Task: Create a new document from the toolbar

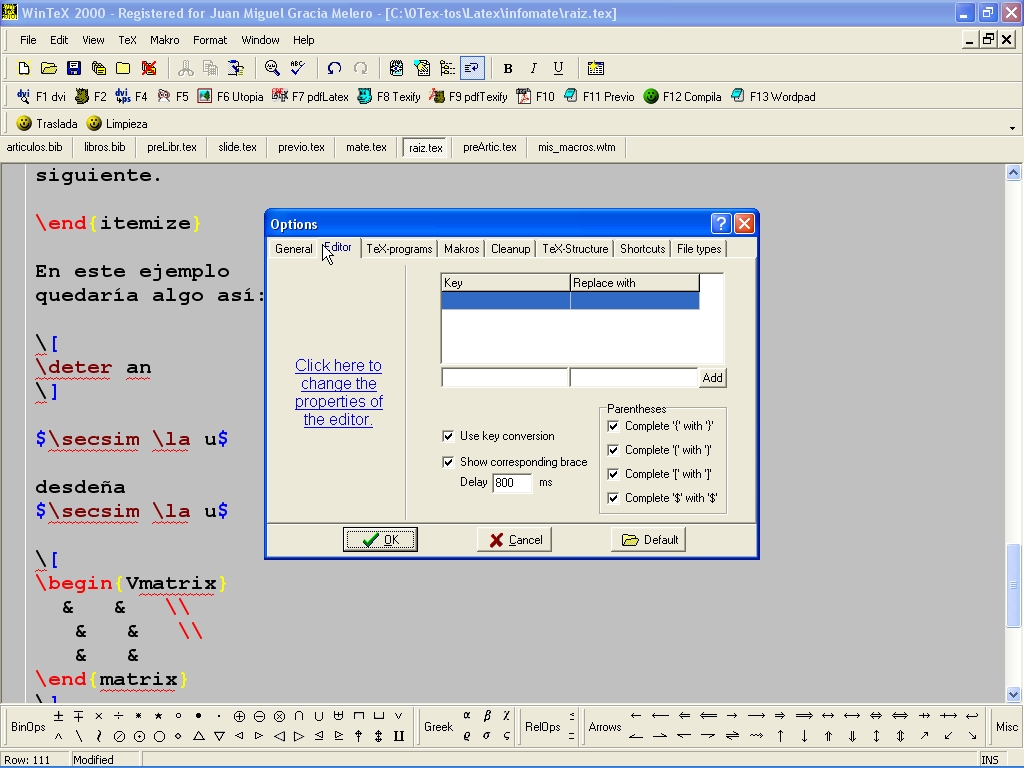Action: tap(24, 68)
